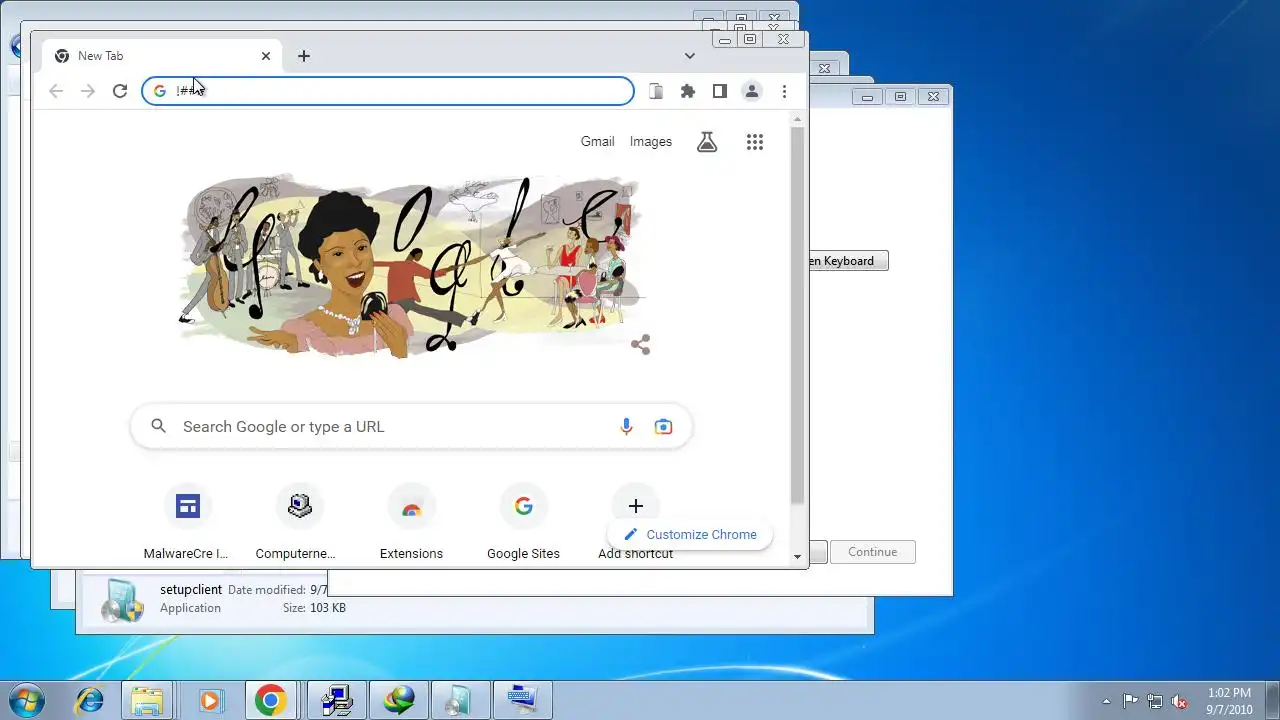Open Gmail link
This screenshot has width=1280, height=720.
(x=597, y=142)
